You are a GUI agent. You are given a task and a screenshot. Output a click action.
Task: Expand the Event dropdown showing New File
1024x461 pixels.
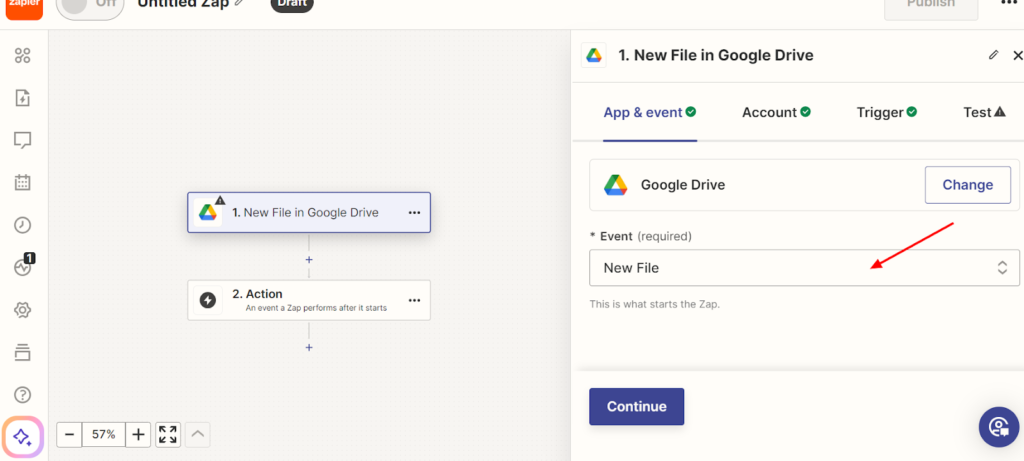(x=804, y=268)
